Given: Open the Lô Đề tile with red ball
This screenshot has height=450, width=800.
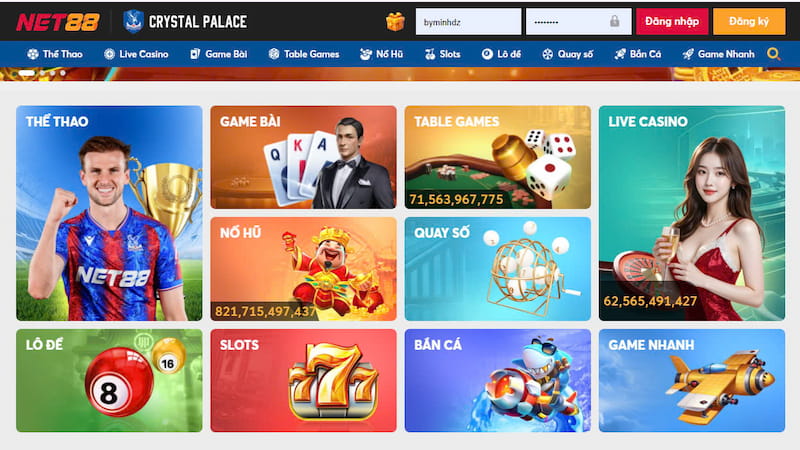Looking at the screenshot, I should [x=109, y=381].
